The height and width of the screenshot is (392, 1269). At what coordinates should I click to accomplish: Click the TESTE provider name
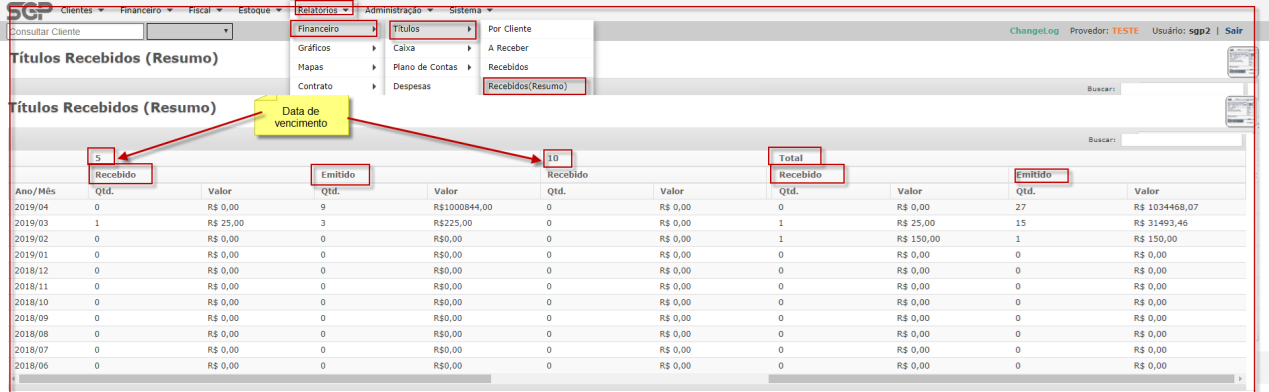click(x=1125, y=31)
